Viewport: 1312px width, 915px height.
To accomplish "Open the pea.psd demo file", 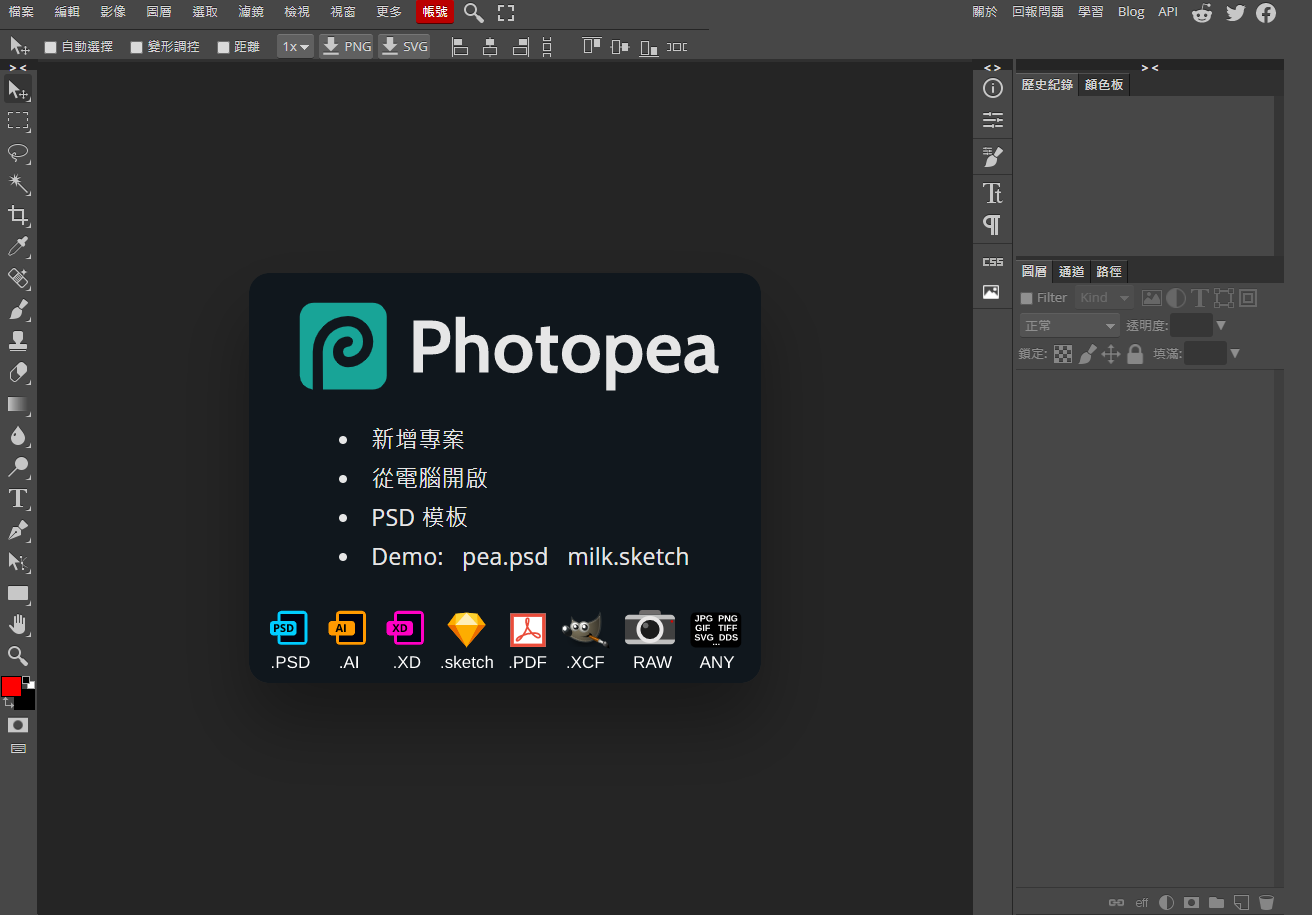I will pyautogui.click(x=505, y=557).
